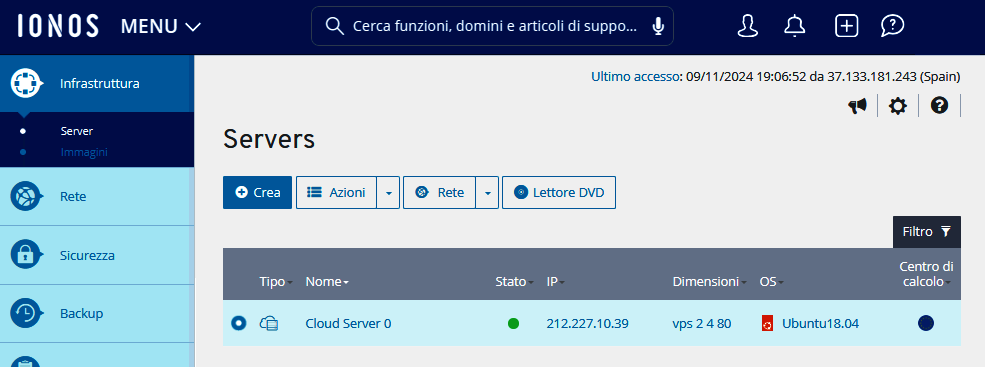
Task: Click the Azioni button
Action: (x=336, y=192)
